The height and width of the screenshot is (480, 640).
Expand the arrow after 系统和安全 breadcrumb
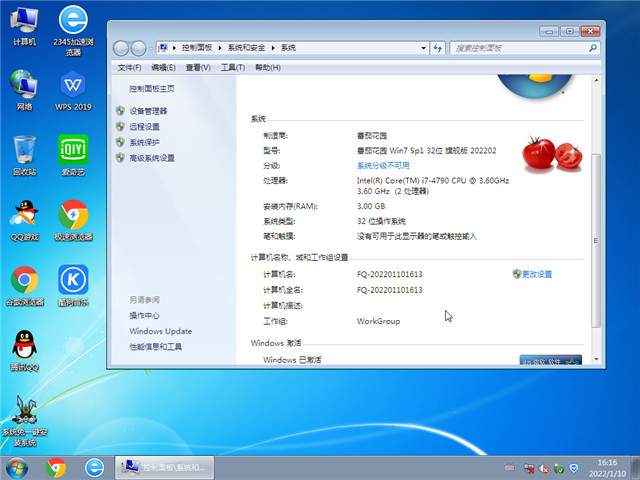[x=273, y=48]
